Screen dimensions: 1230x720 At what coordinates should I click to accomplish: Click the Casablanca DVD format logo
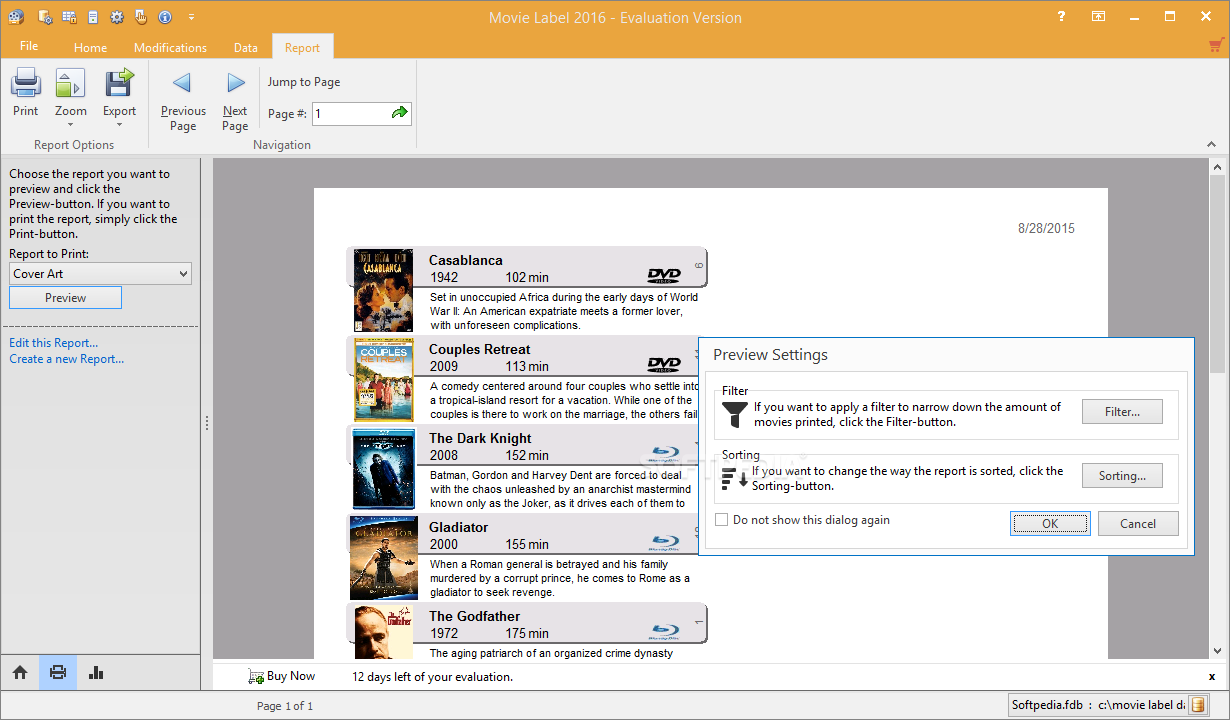(664, 276)
